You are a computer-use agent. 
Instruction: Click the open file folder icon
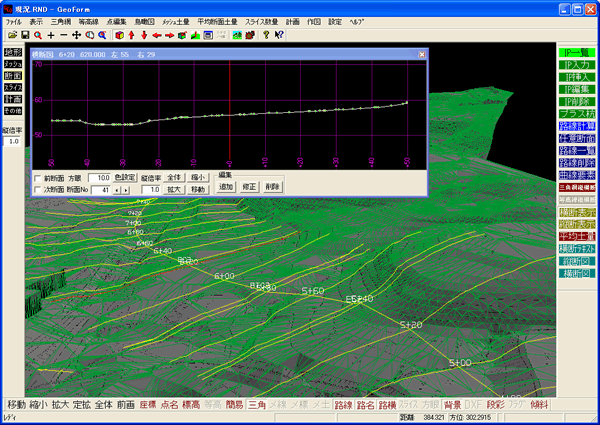pos(13,35)
